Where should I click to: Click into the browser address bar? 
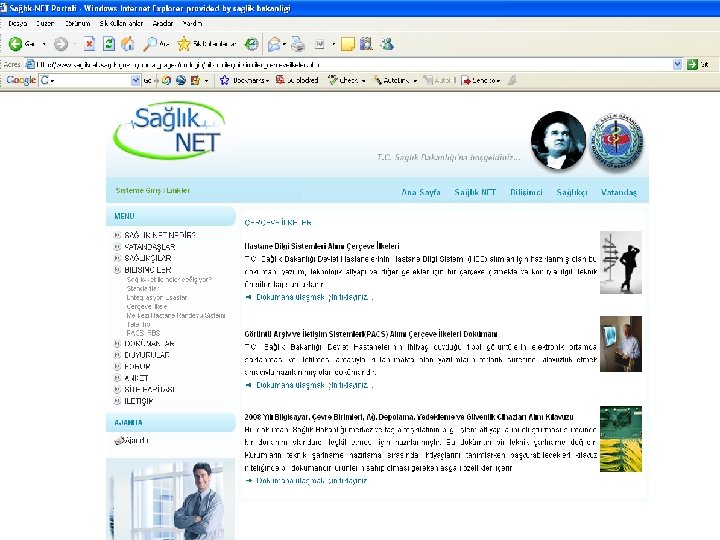click(349, 65)
